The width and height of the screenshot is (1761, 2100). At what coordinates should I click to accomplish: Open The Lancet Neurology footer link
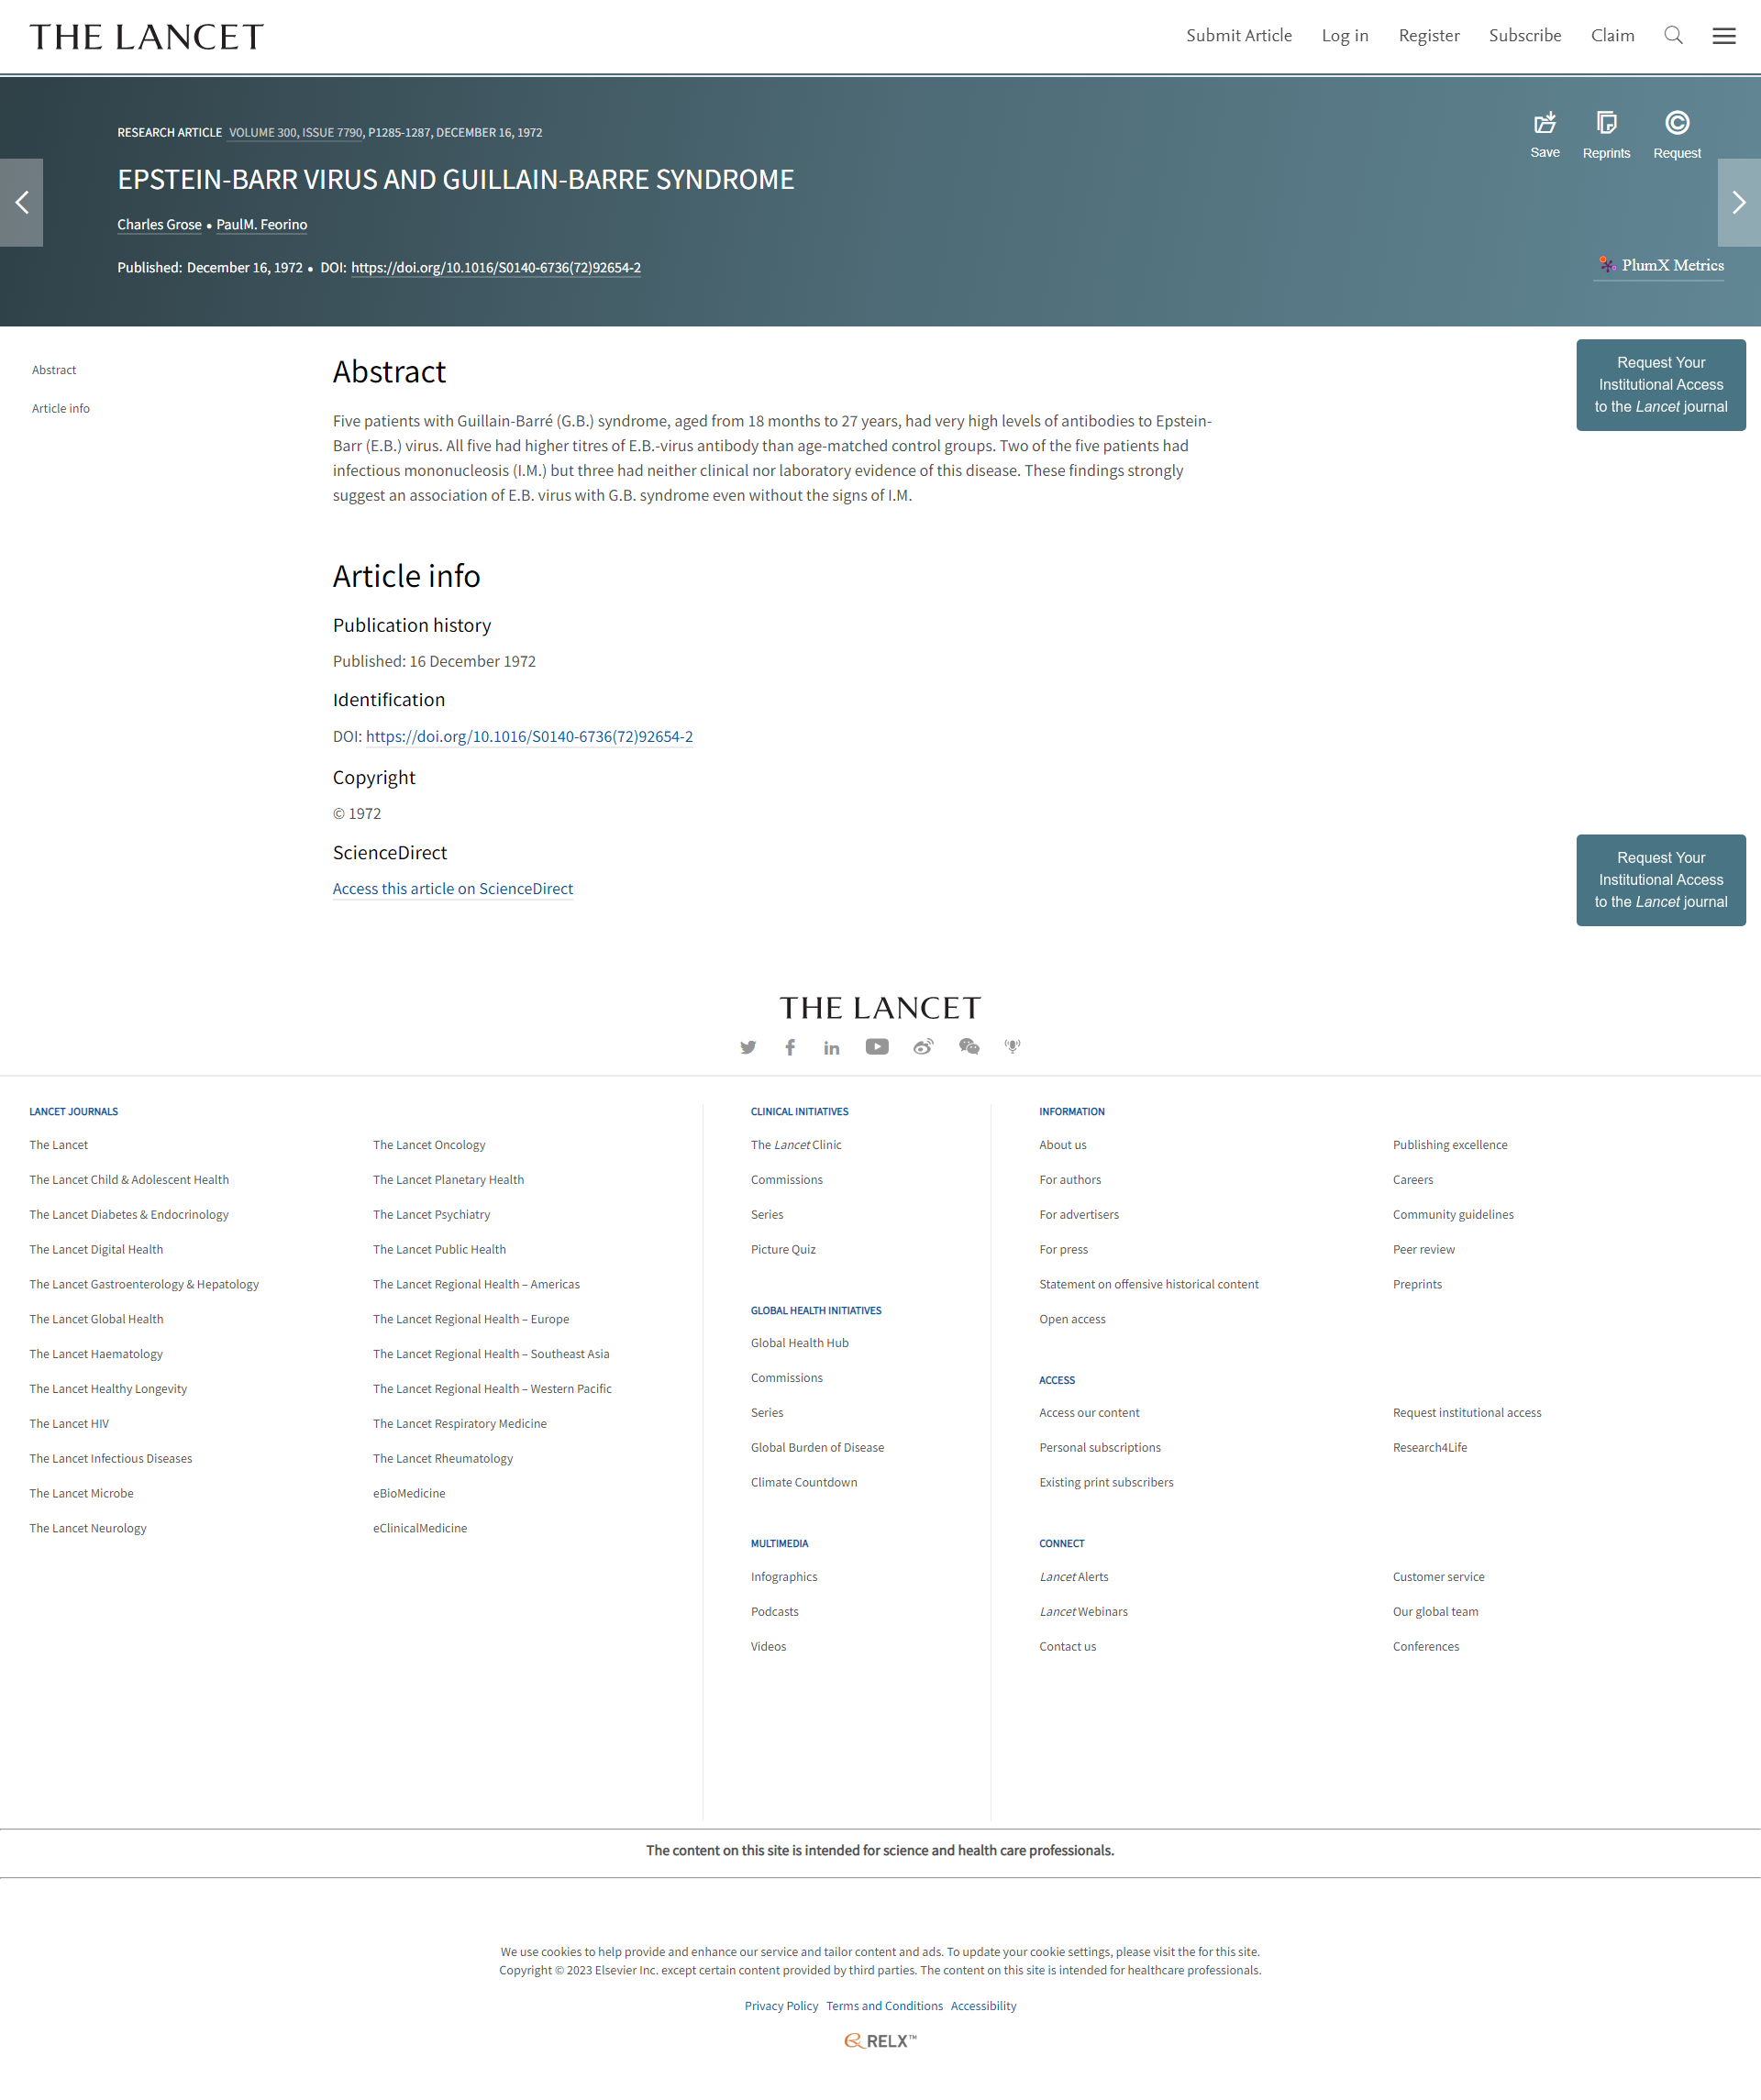(88, 1528)
